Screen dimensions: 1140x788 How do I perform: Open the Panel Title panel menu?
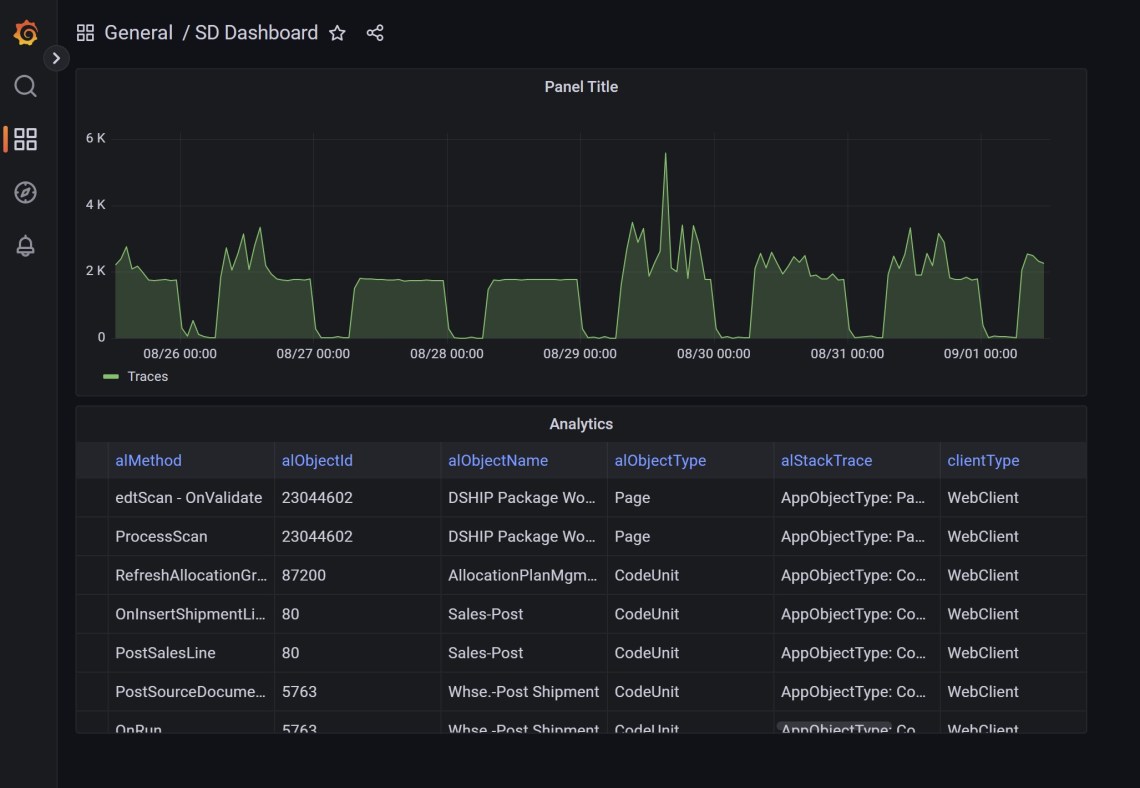point(581,87)
